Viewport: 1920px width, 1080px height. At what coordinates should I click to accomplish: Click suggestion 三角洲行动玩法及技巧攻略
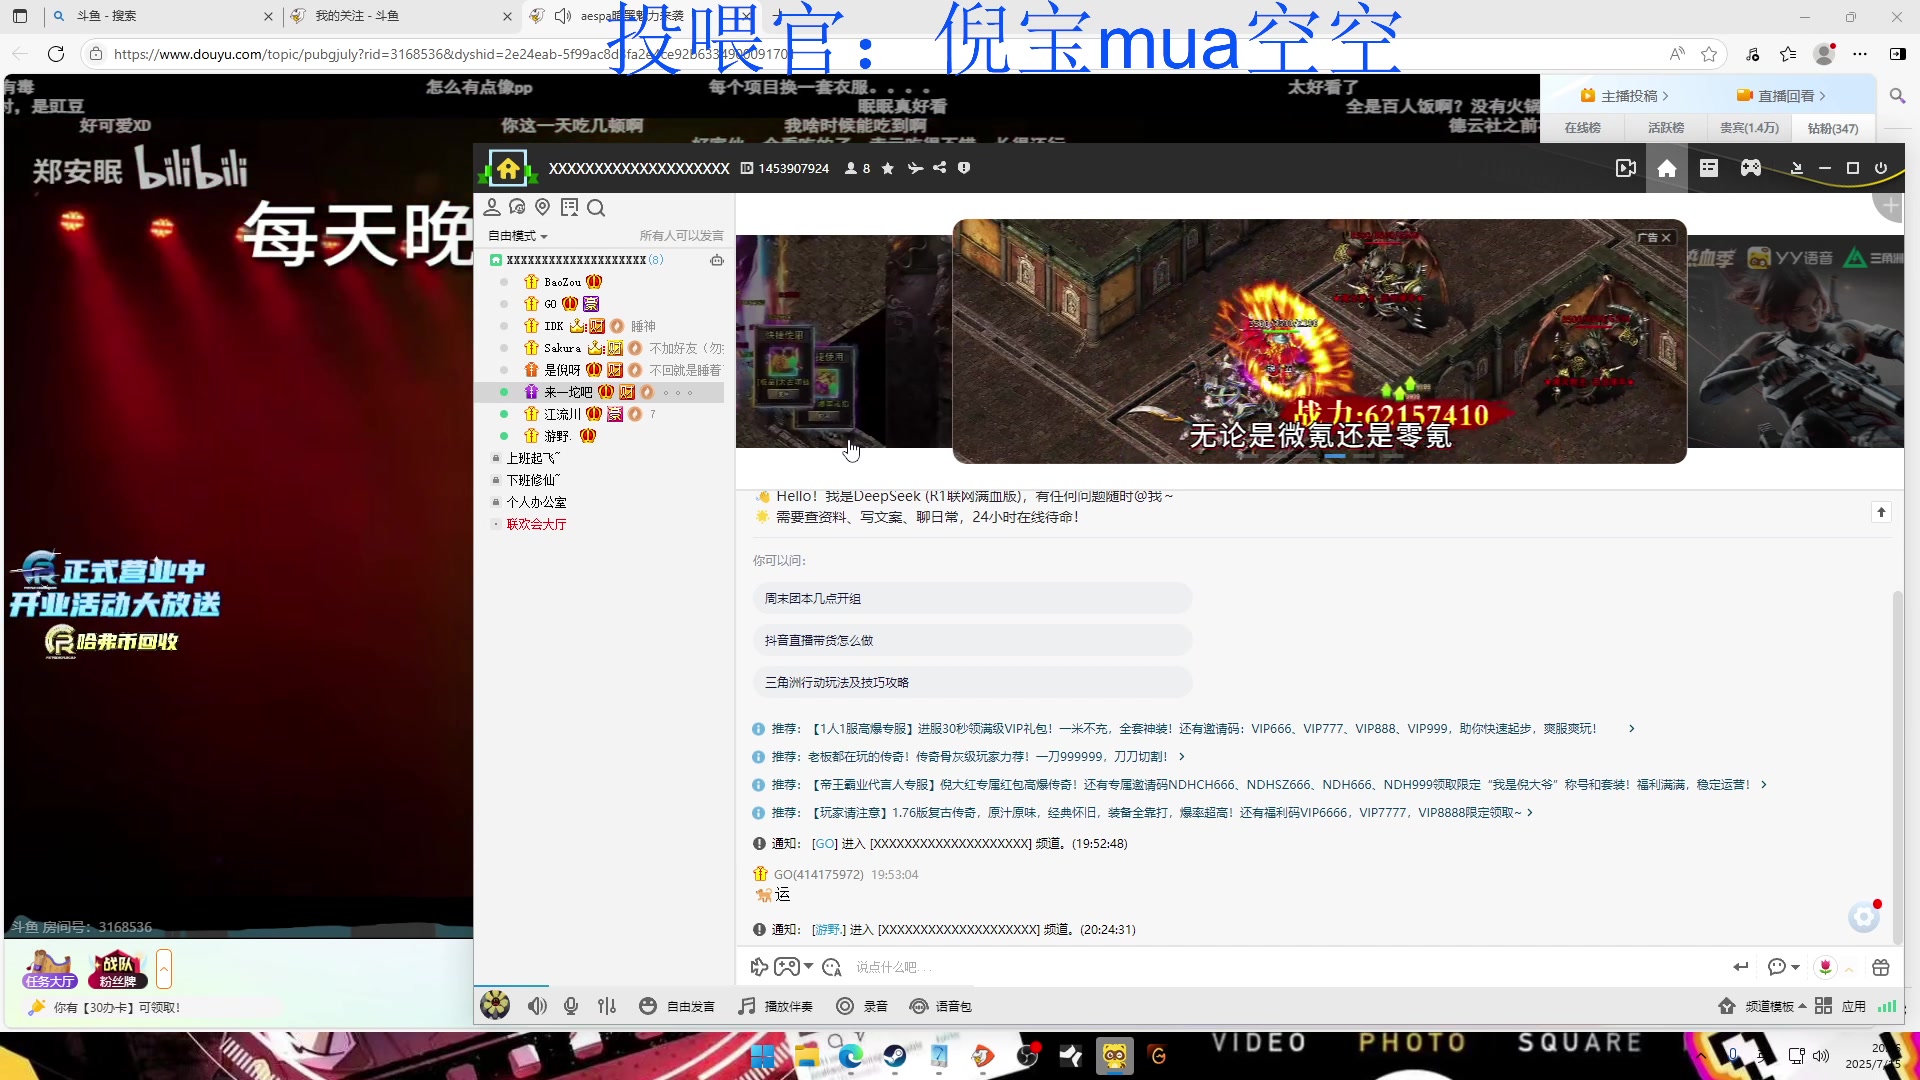point(972,682)
